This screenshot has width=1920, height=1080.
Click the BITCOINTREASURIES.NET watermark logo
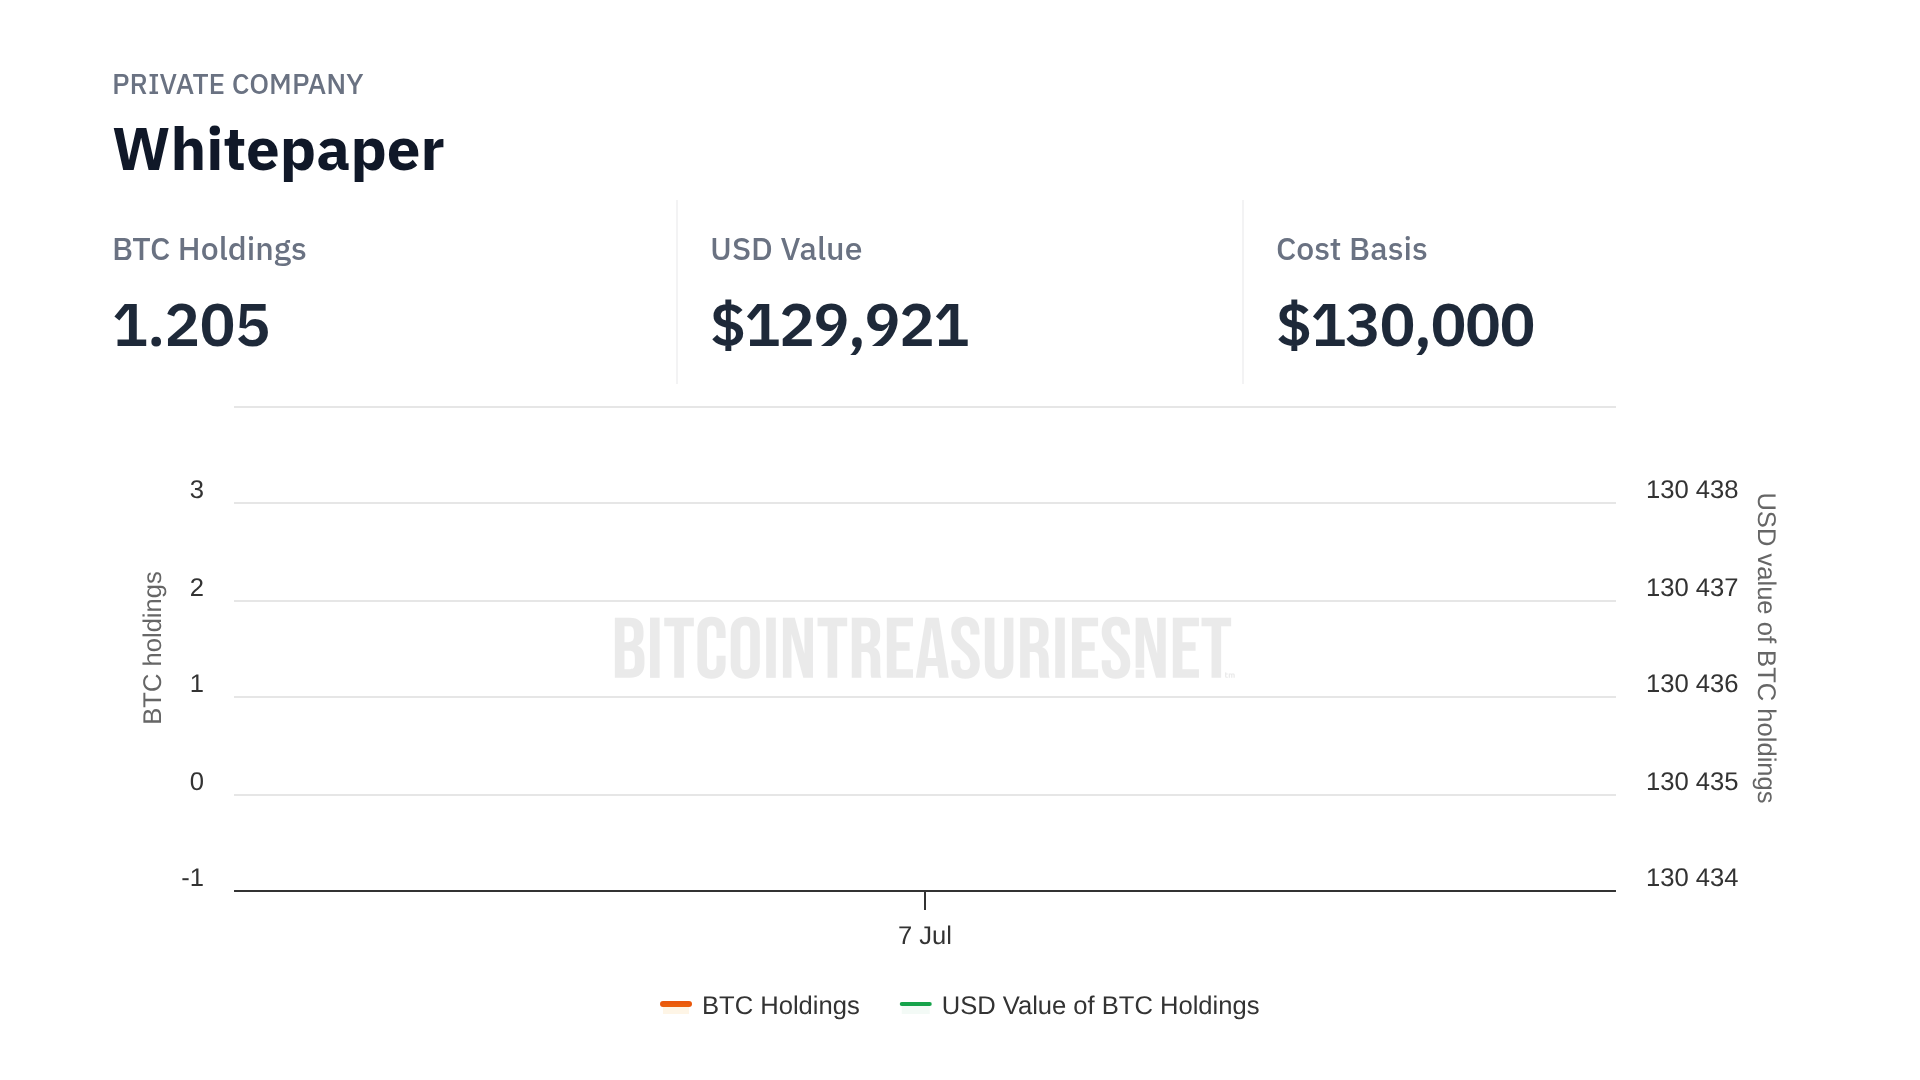point(923,648)
